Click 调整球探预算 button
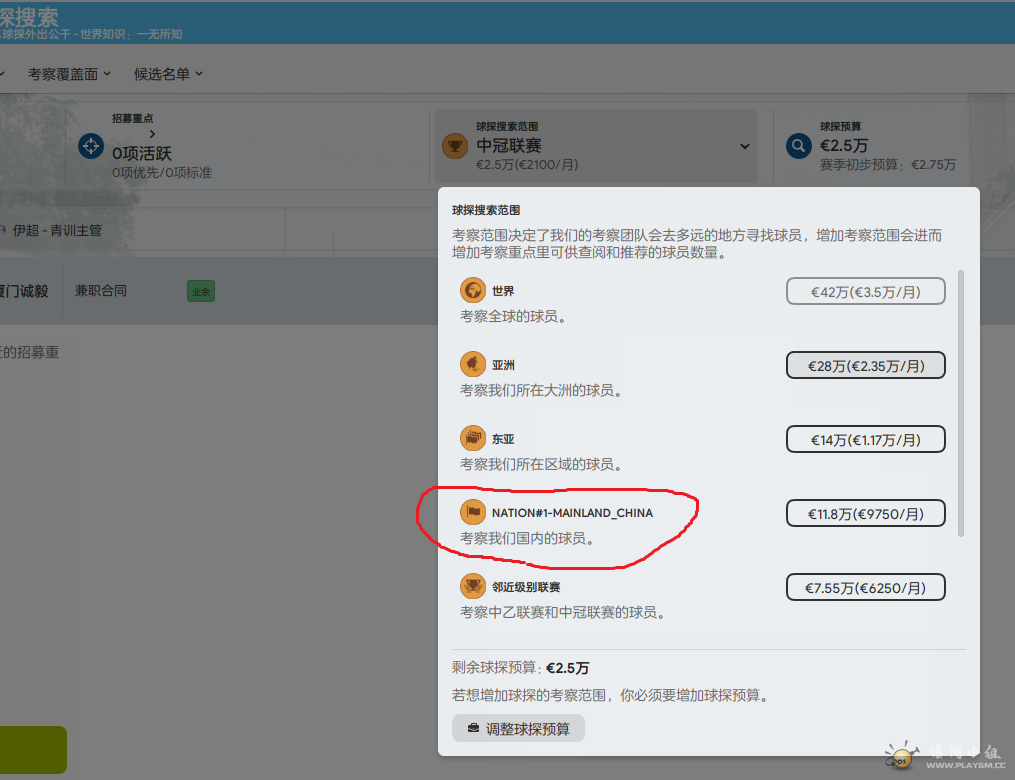Screen dimensions: 1015x780 [x=518, y=728]
